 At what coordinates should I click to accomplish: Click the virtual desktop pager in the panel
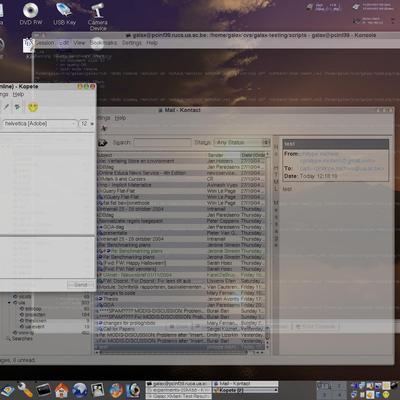[x=331, y=390]
